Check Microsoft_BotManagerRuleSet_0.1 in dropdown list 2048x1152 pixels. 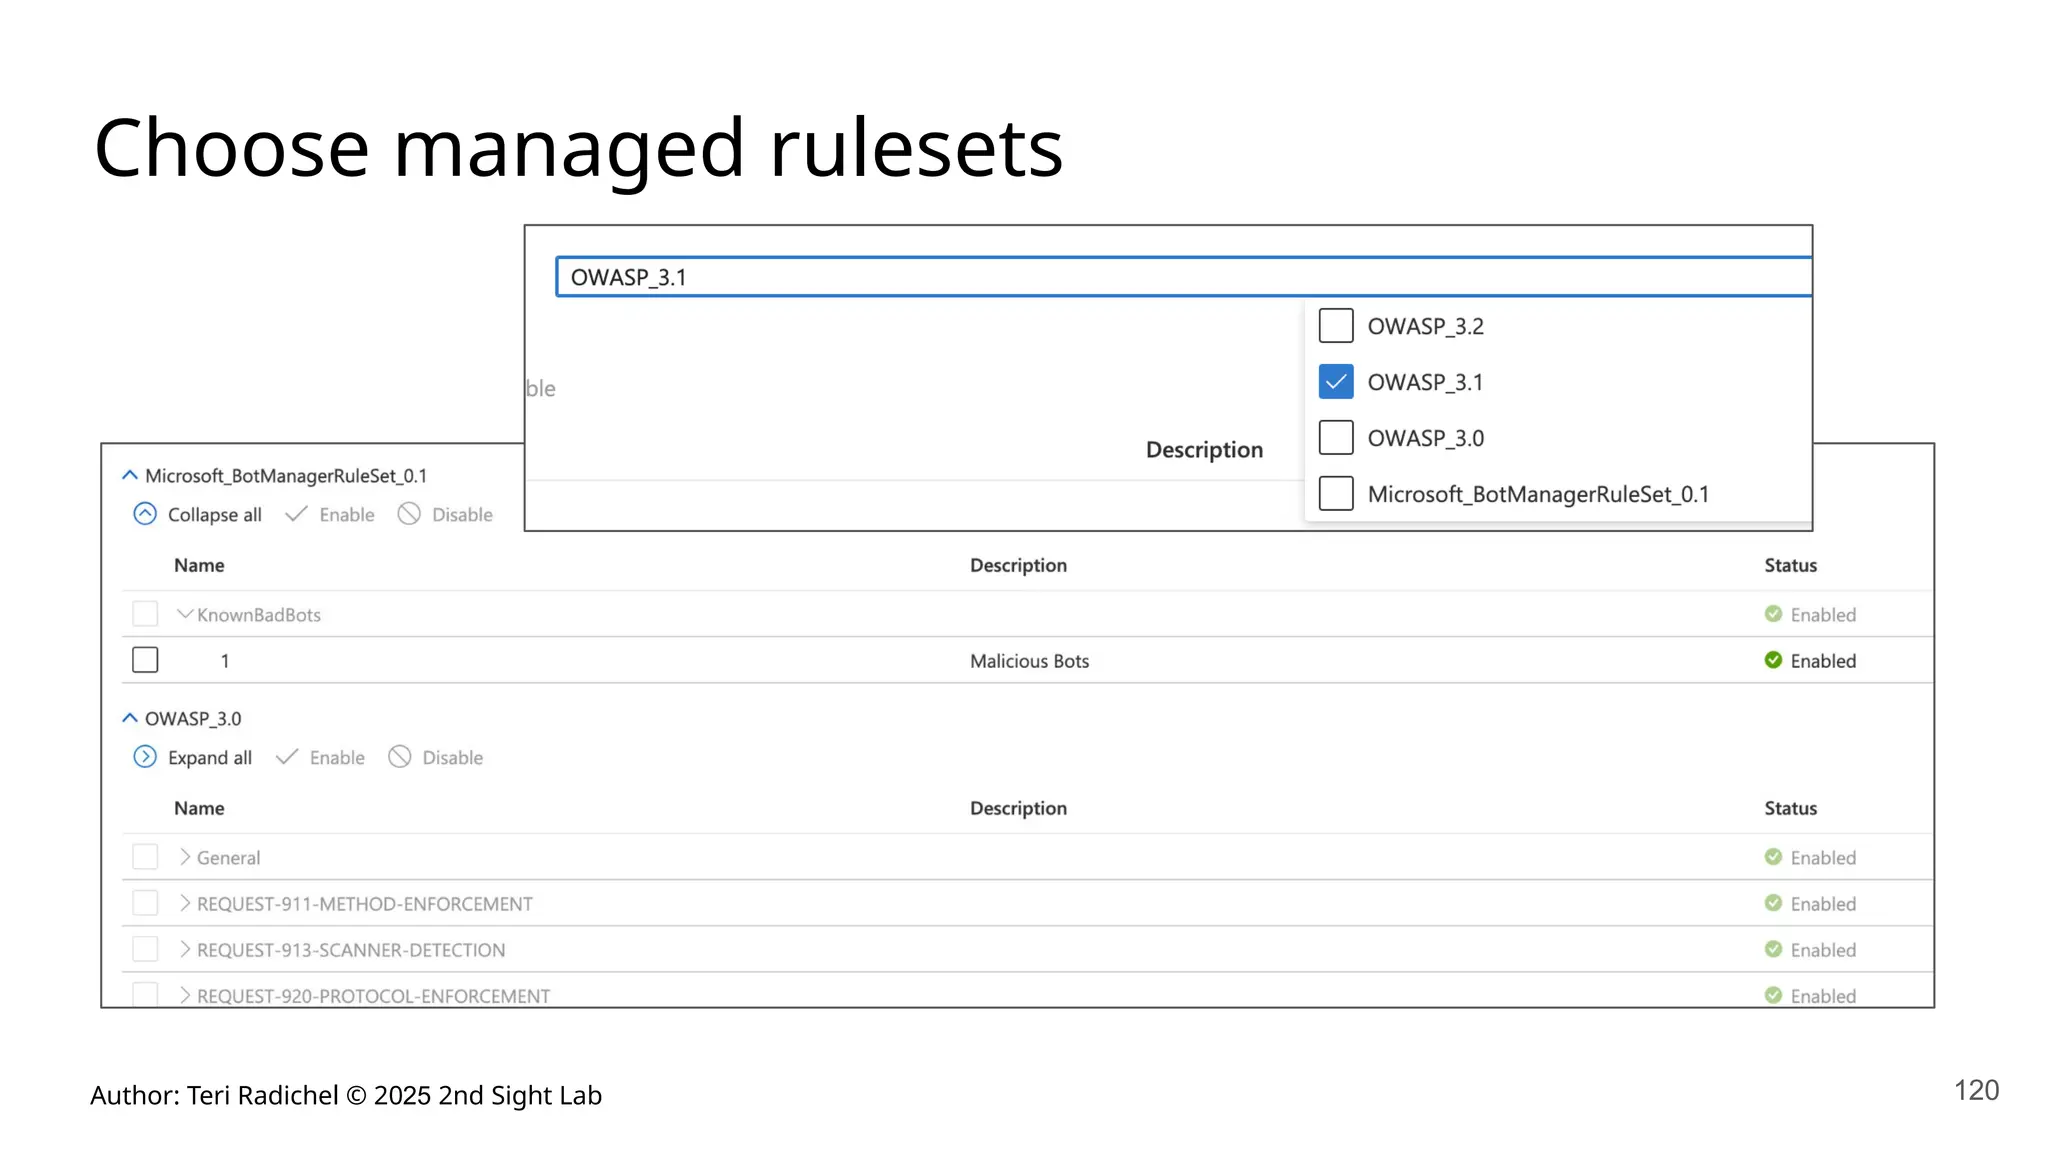(1336, 494)
